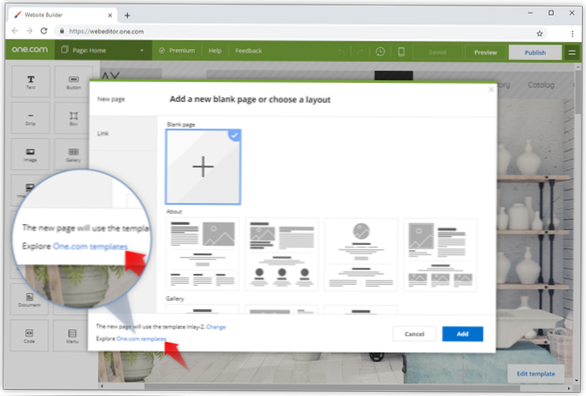
Task: Click the Change template link
Action: click(216, 327)
